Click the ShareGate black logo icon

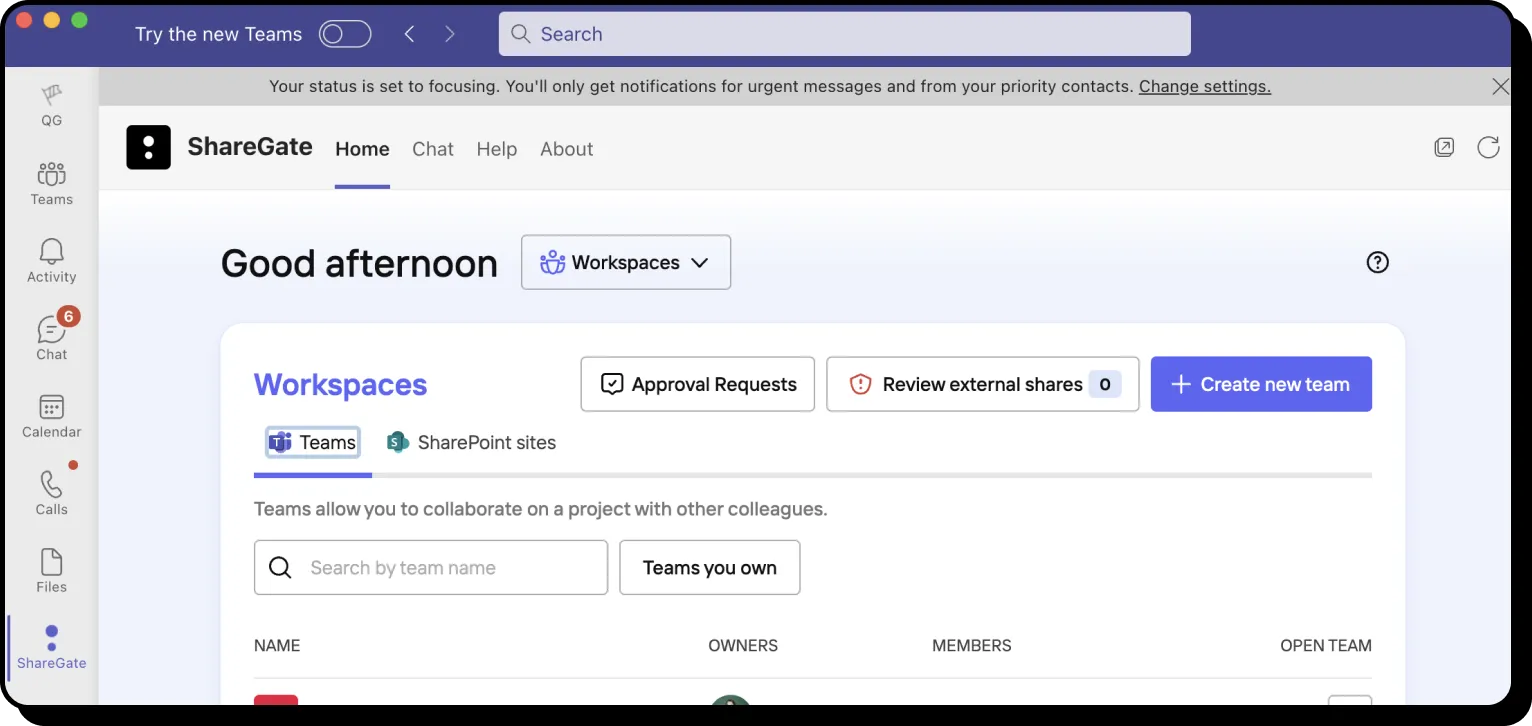click(x=148, y=147)
